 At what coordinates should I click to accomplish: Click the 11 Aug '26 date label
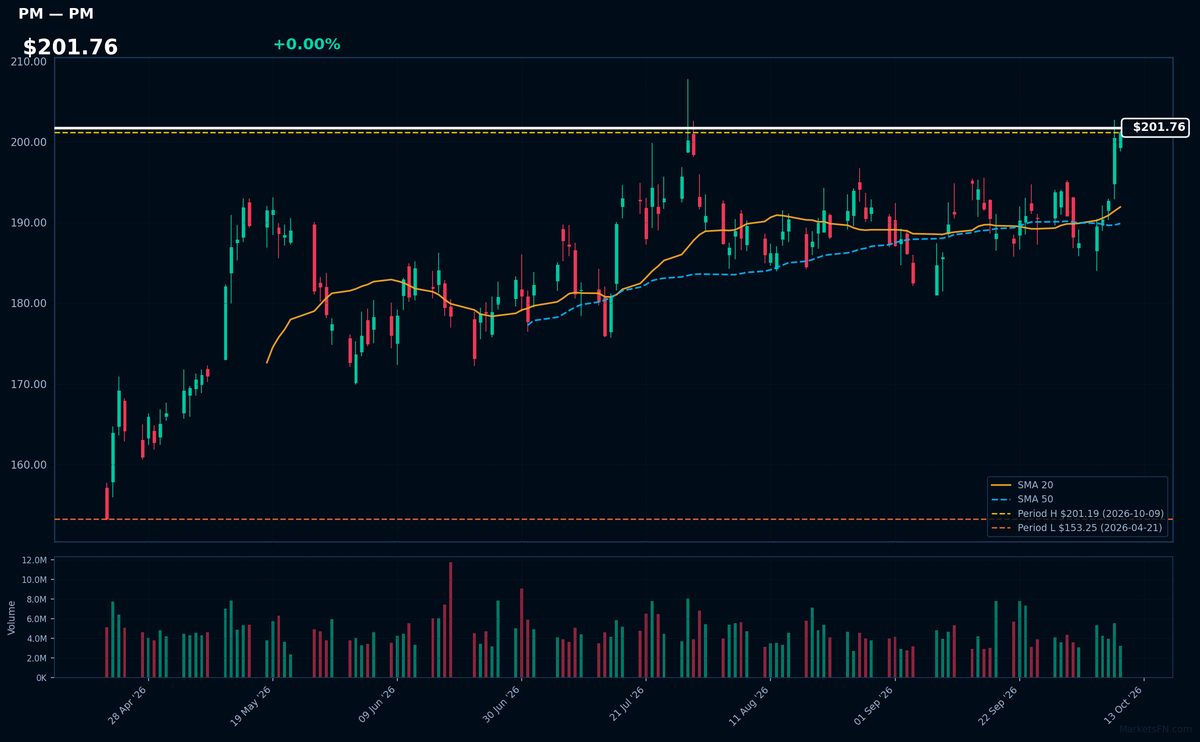click(749, 706)
